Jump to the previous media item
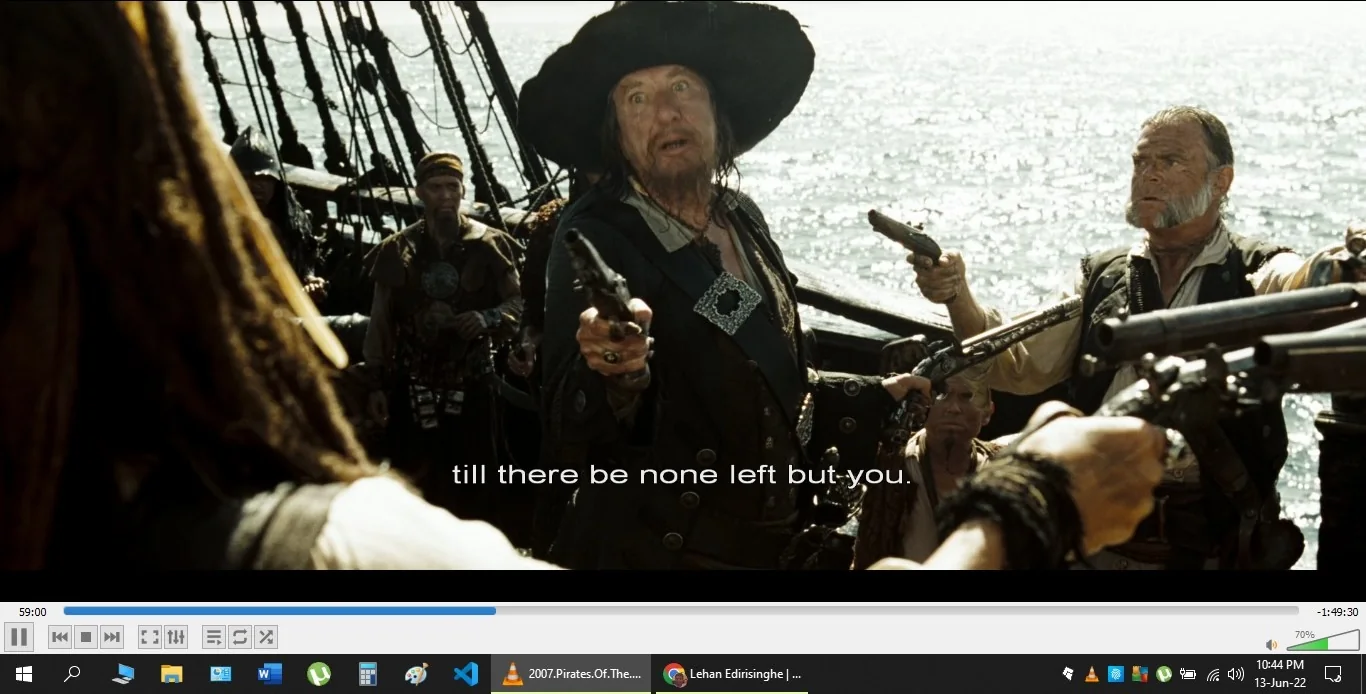This screenshot has width=1366, height=694. coord(60,637)
